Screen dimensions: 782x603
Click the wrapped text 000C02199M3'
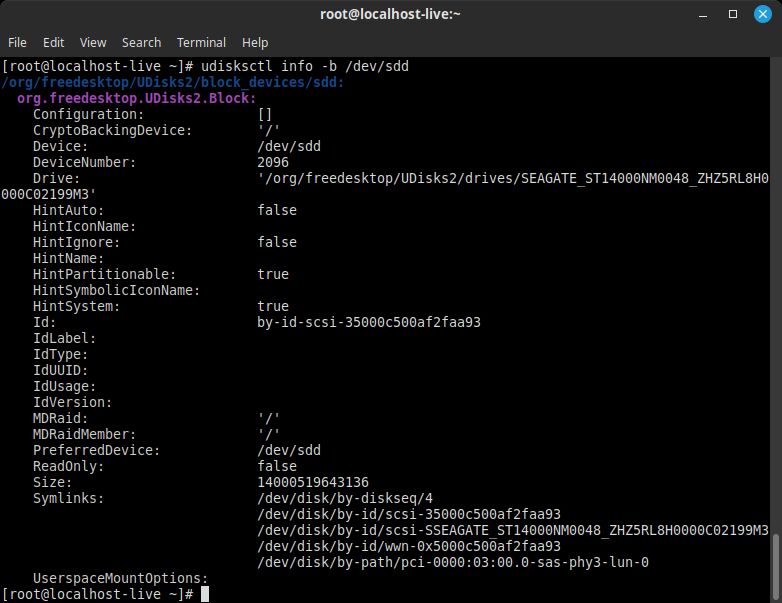click(48, 194)
